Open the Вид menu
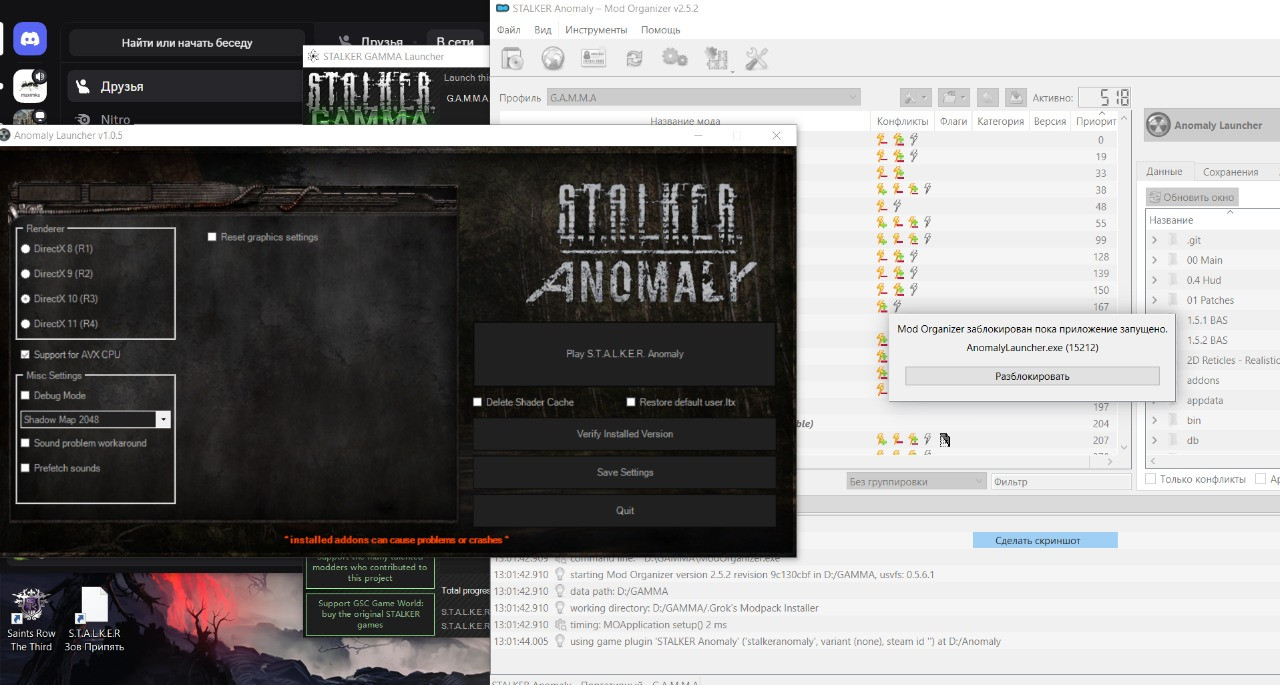The height and width of the screenshot is (685, 1280). 543,30
